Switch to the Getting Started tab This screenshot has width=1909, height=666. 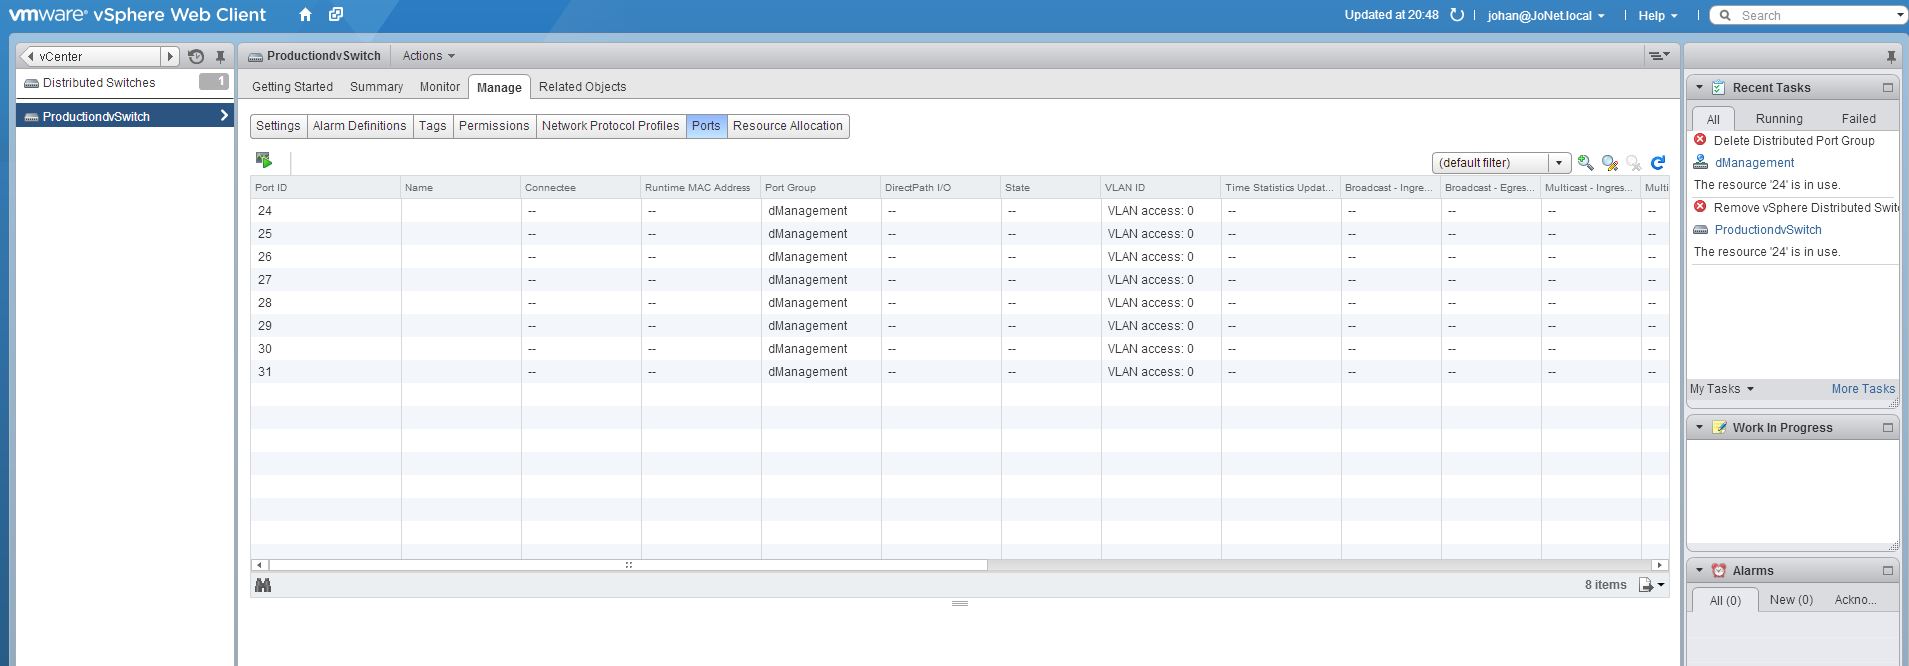(x=292, y=87)
